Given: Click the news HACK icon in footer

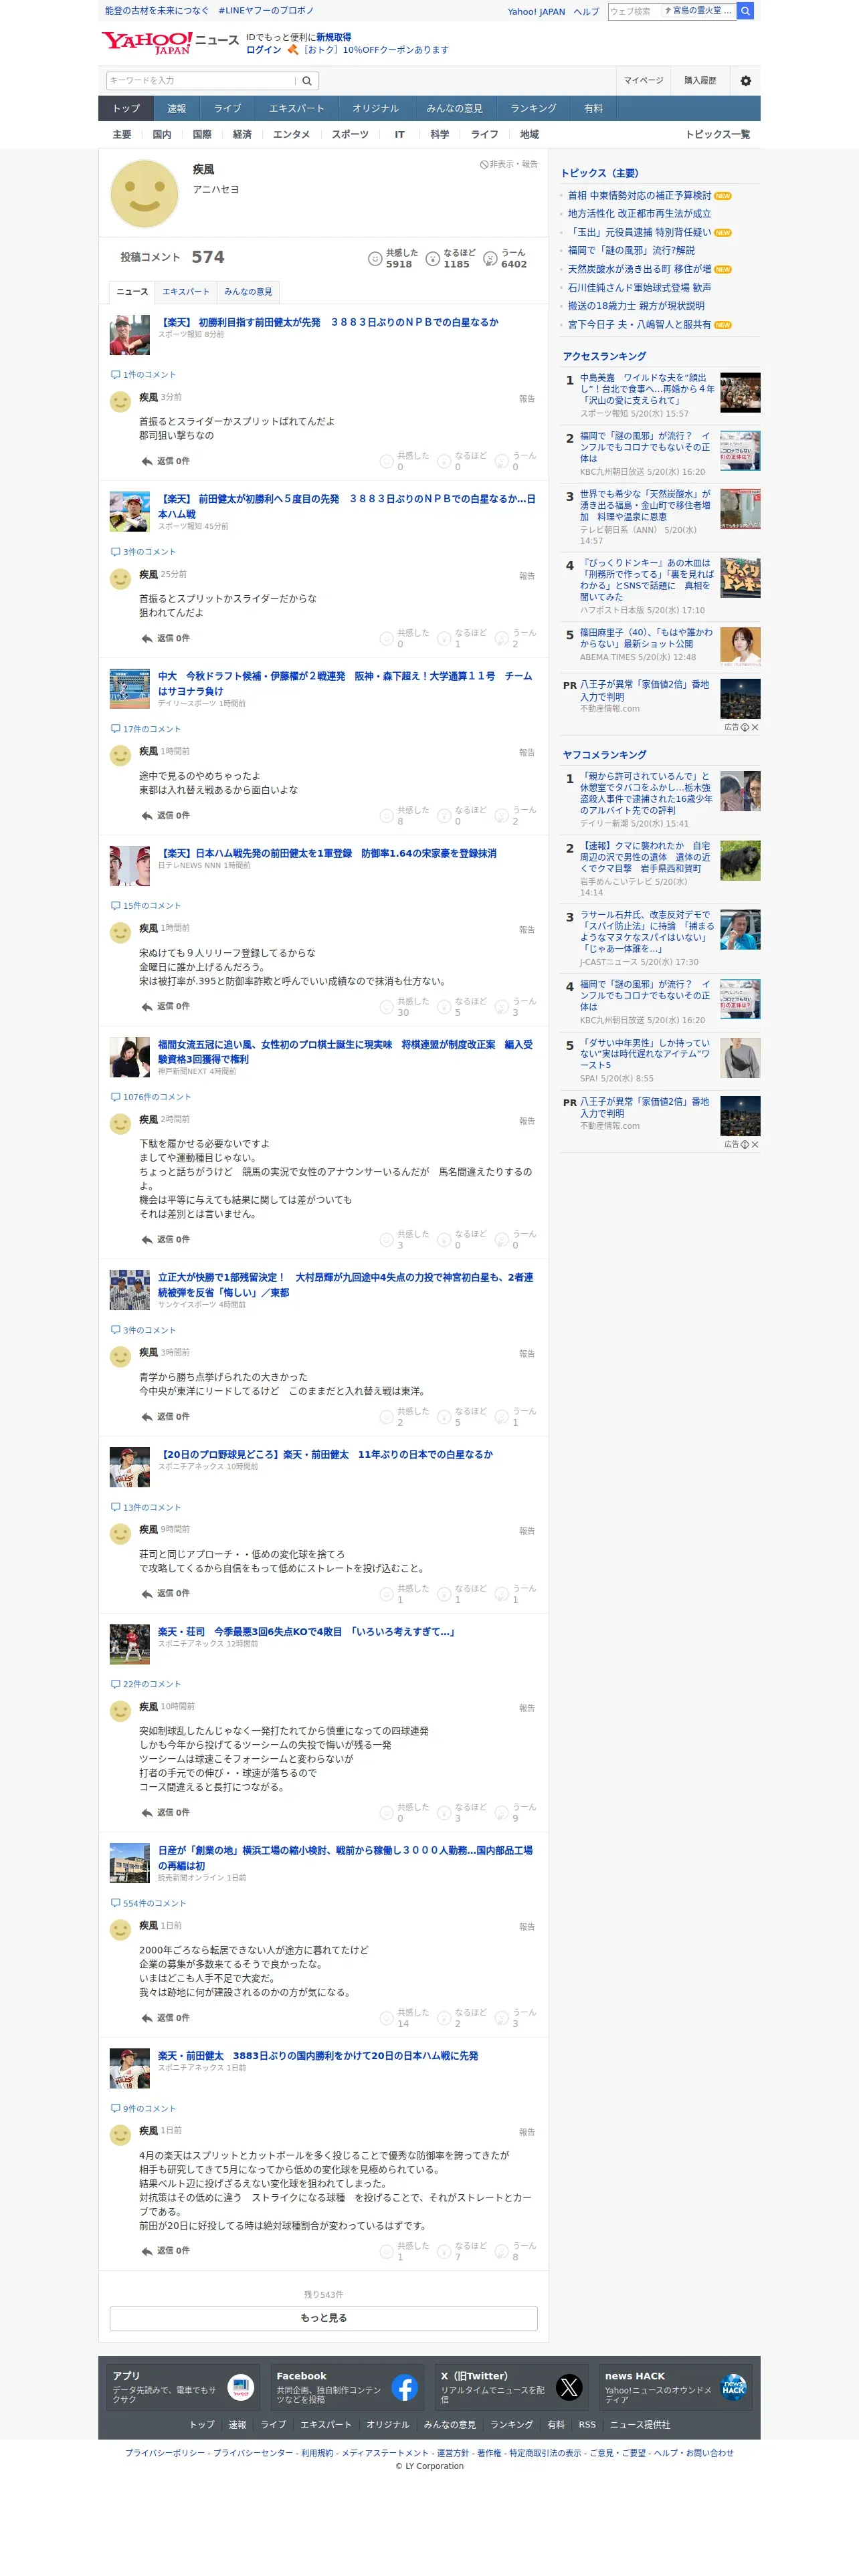Looking at the screenshot, I should click(x=733, y=2388).
